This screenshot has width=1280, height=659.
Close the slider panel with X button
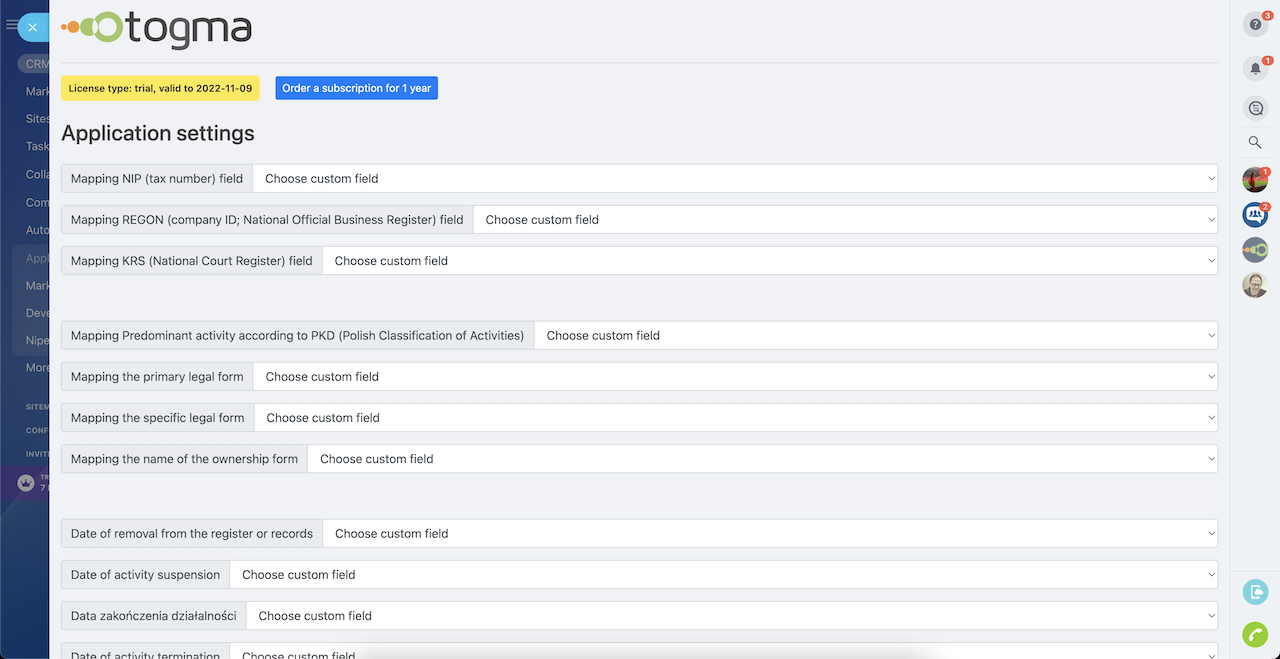tap(32, 27)
